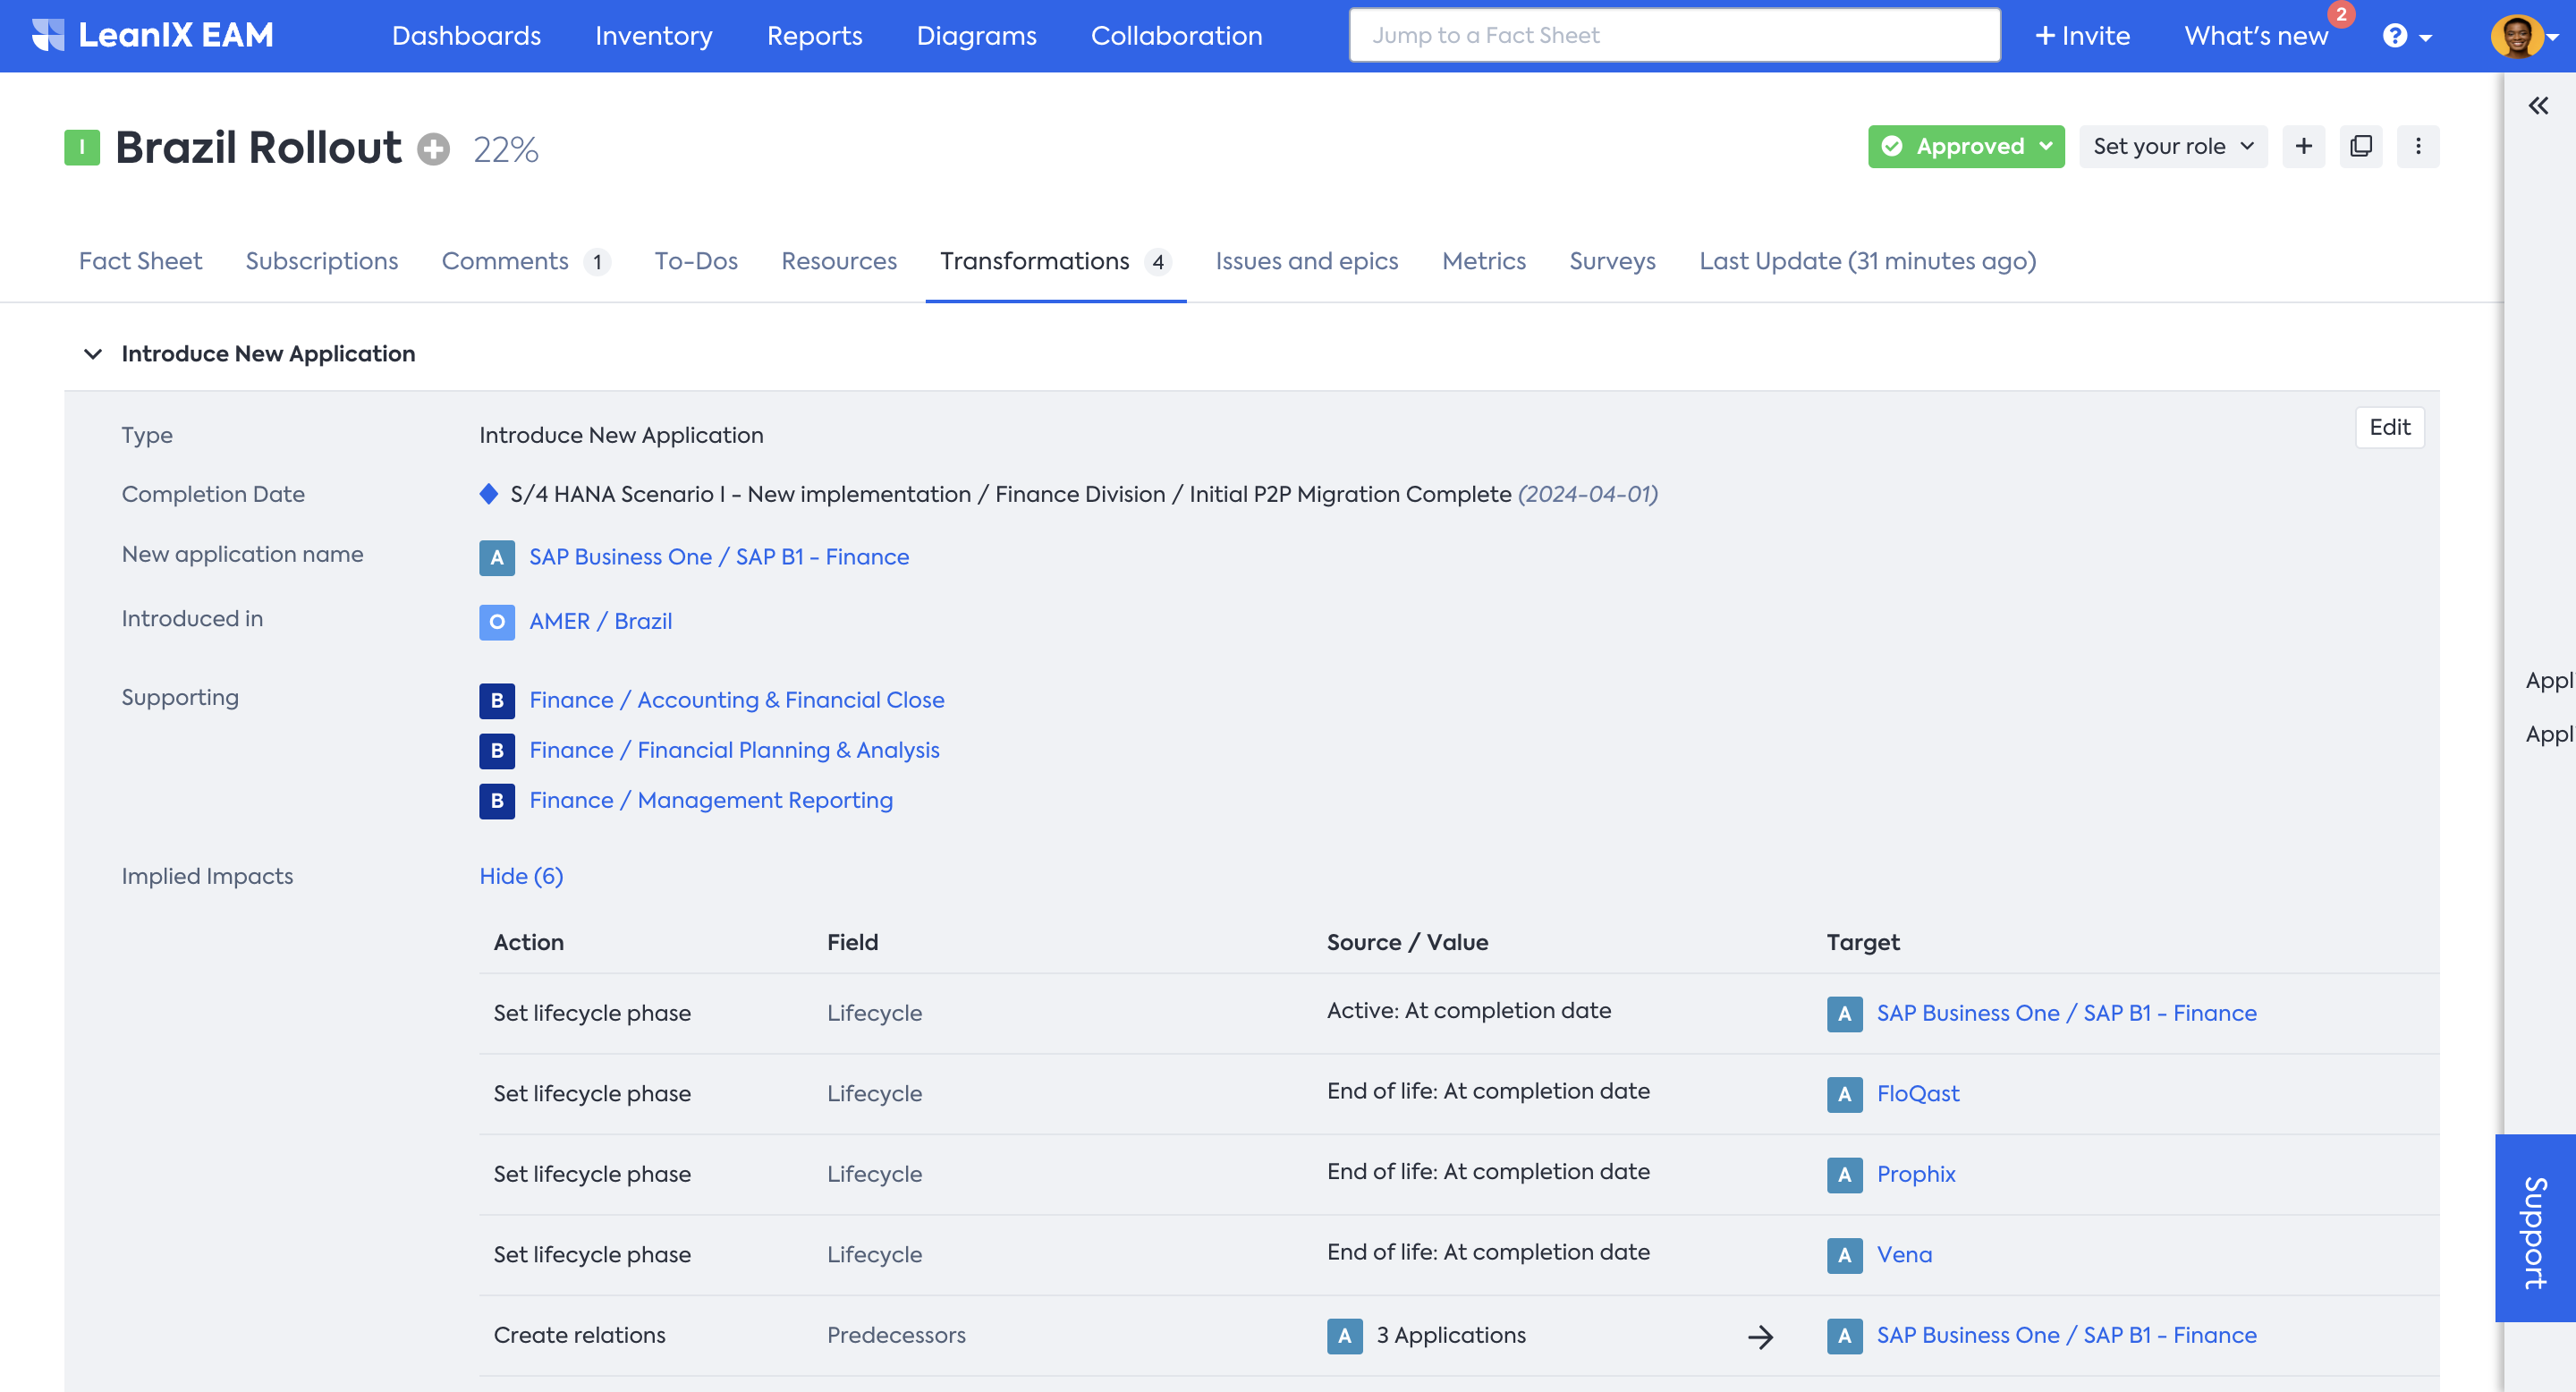Open SAP B1 - Finance link in Active lifecycle row
Viewport: 2576px width, 1392px height.
[2066, 1013]
